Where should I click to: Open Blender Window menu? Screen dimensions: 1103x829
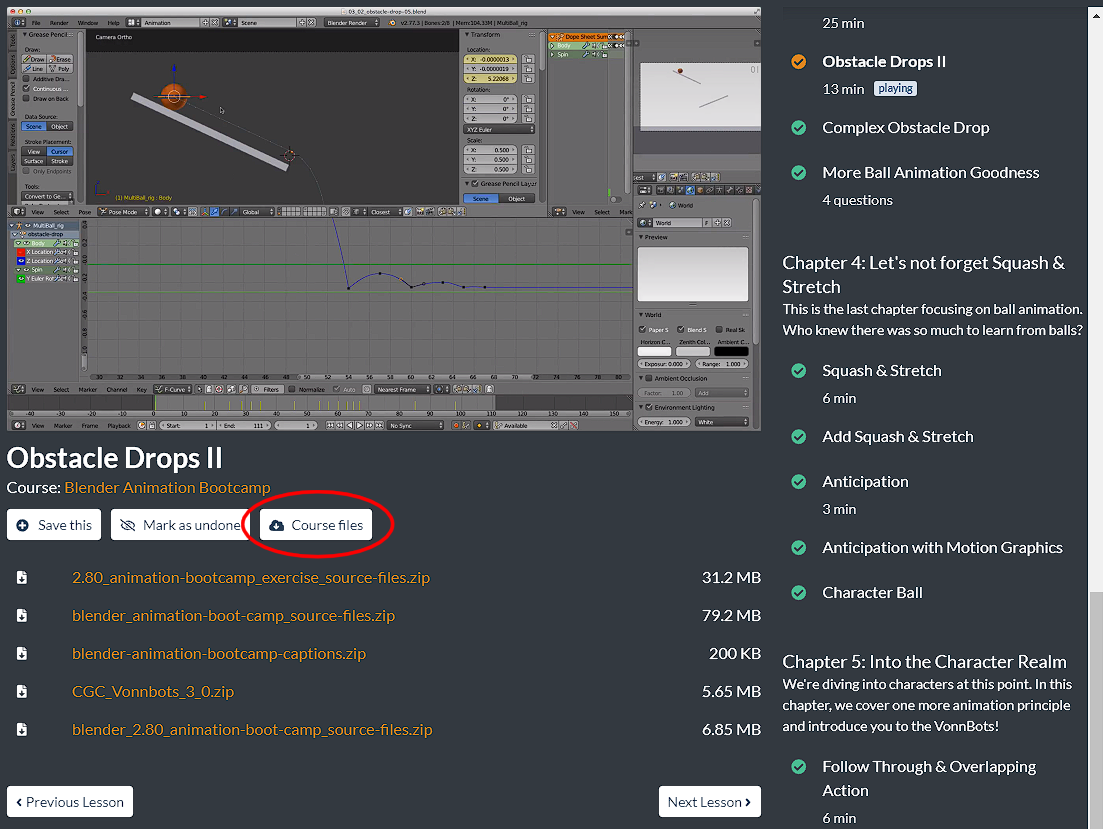tap(88, 23)
